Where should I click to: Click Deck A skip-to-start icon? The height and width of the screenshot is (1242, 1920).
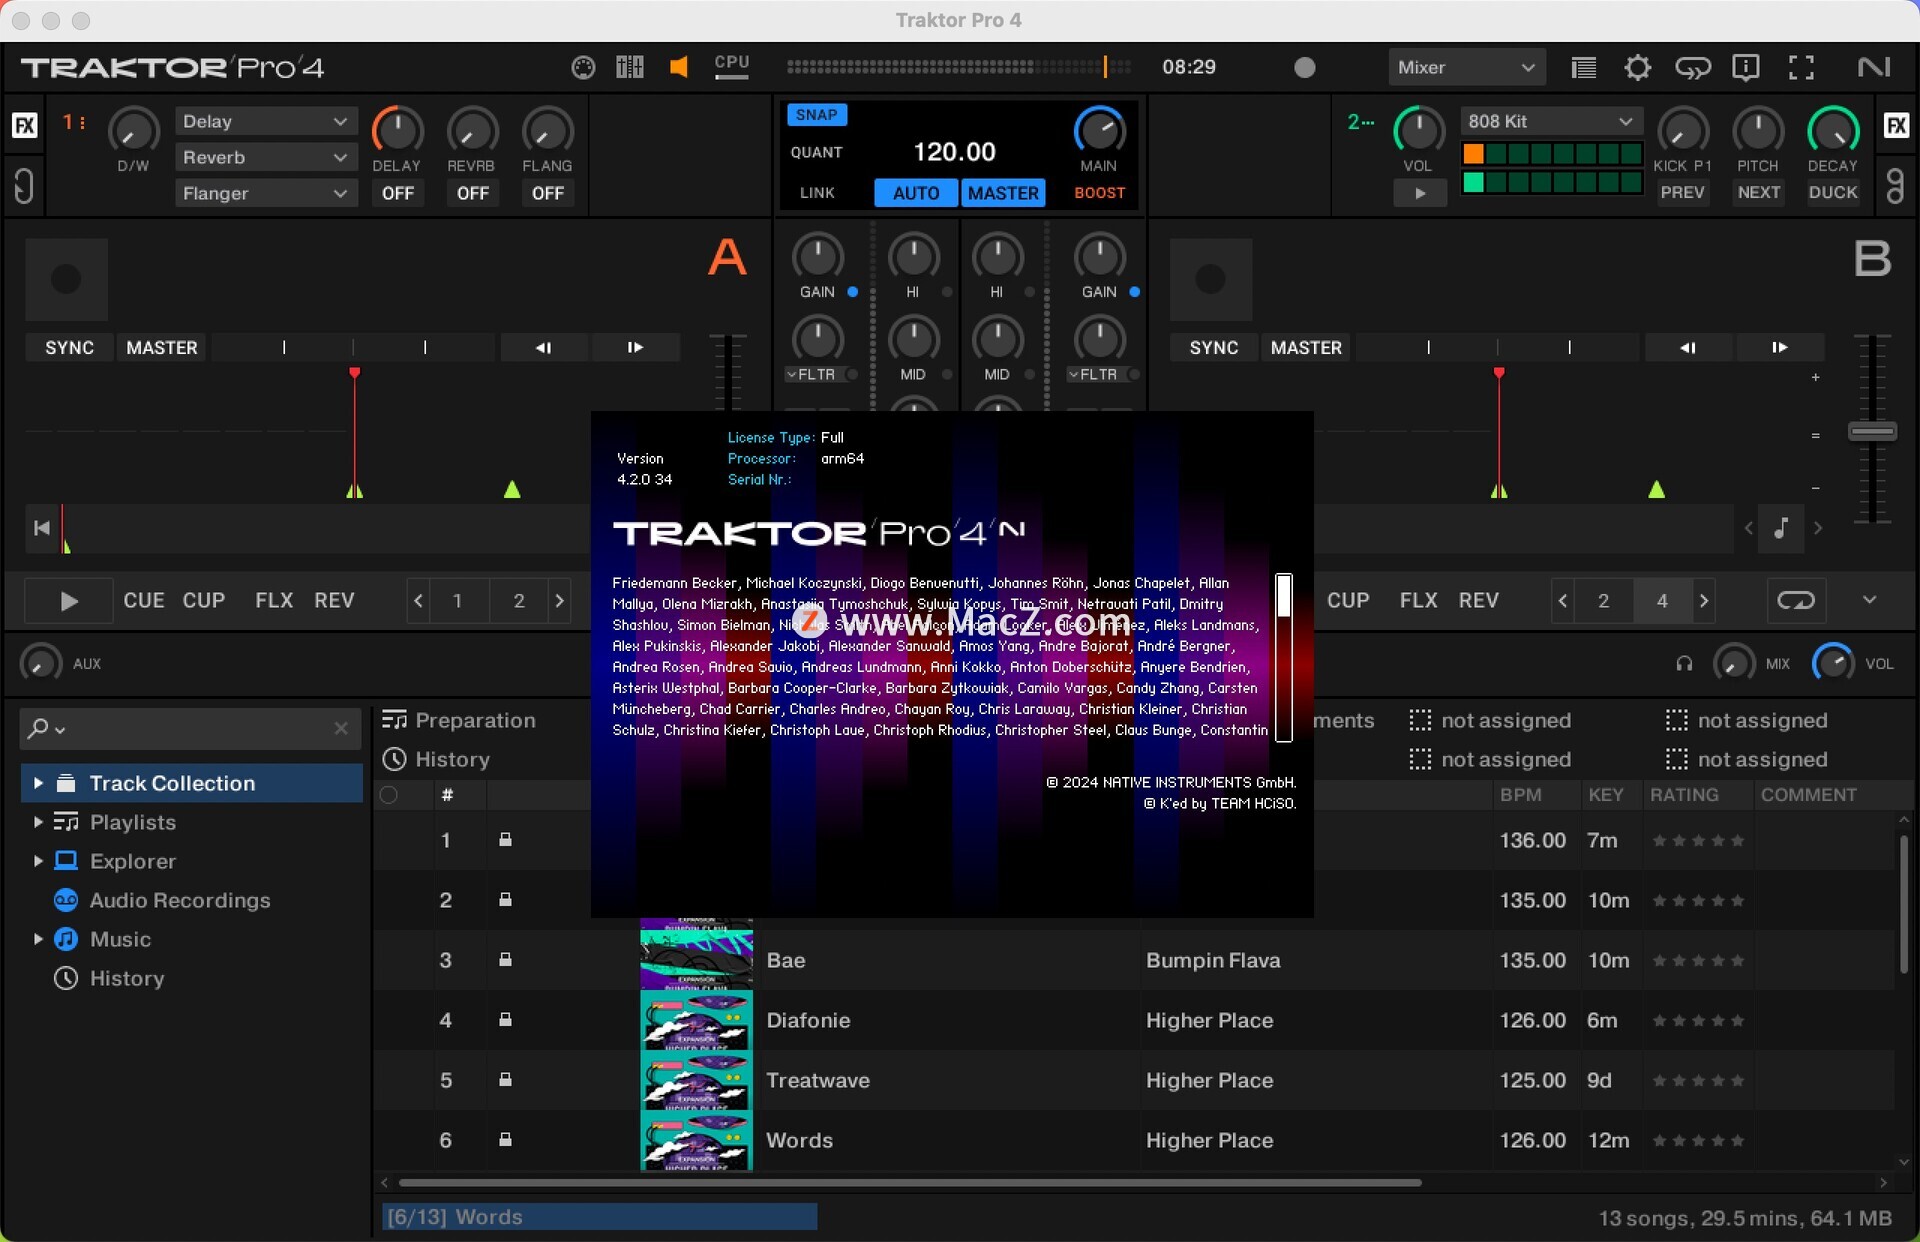42,528
